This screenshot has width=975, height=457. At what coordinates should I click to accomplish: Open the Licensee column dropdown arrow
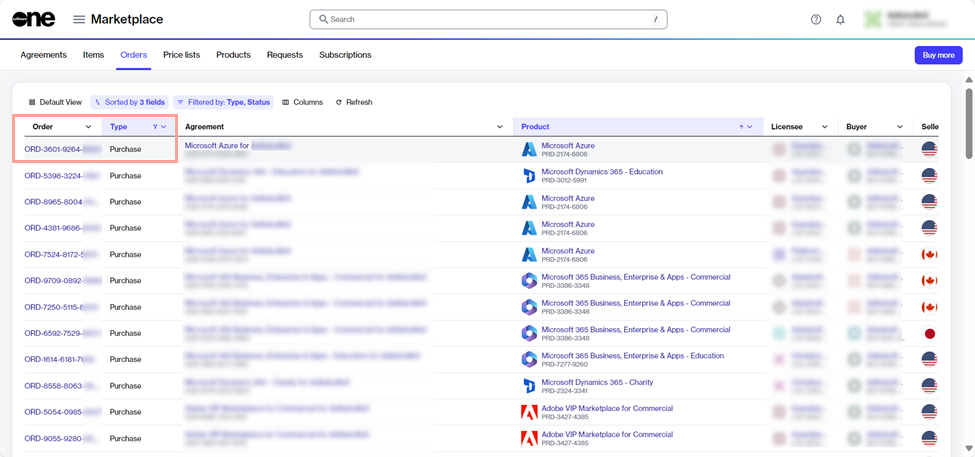[x=825, y=127]
